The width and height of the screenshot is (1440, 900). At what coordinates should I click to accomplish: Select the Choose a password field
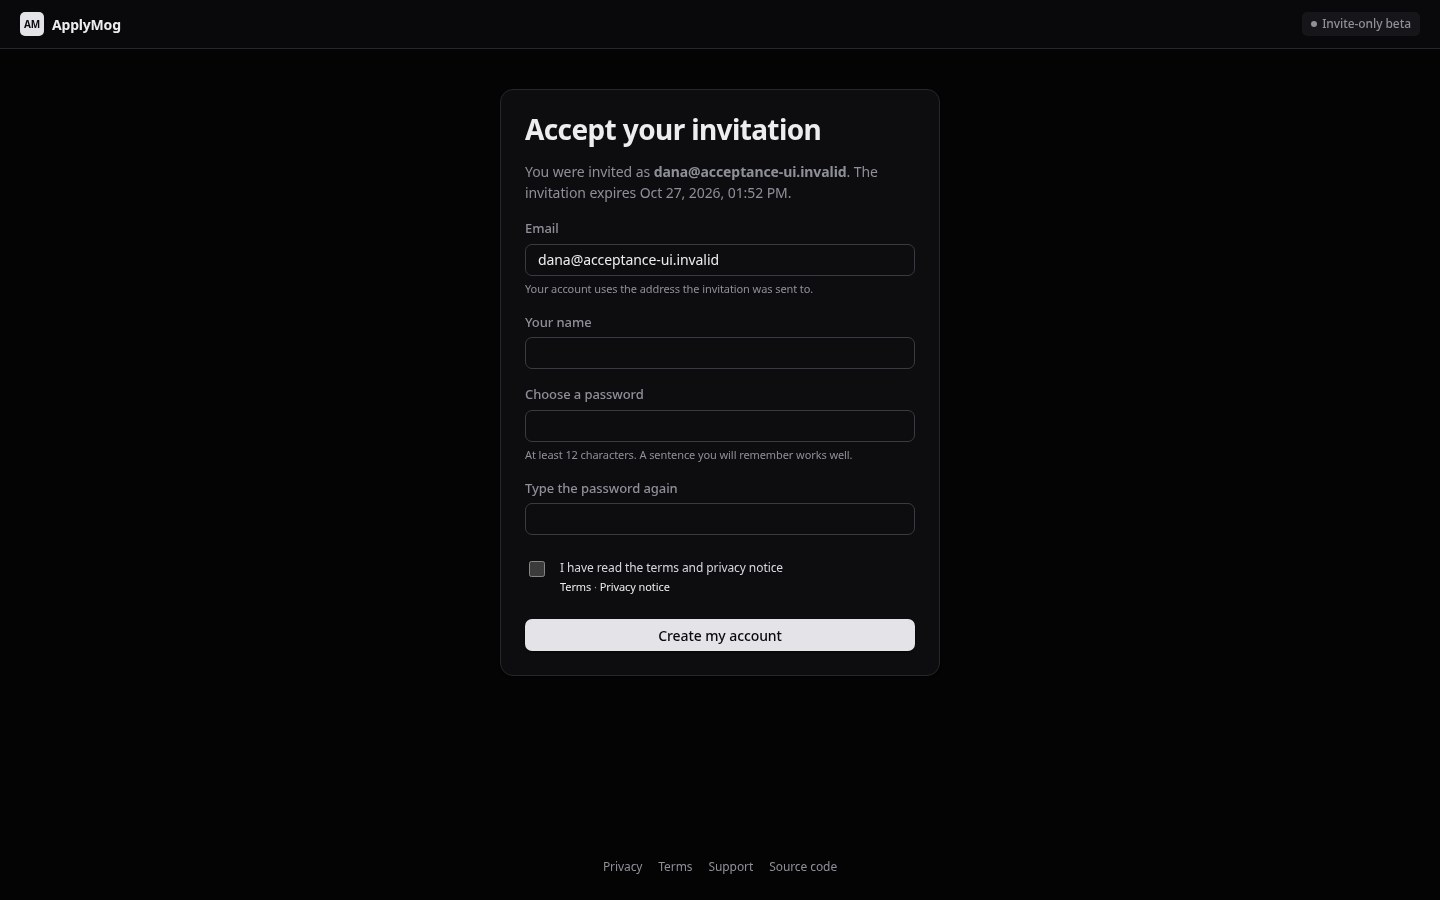[720, 426]
